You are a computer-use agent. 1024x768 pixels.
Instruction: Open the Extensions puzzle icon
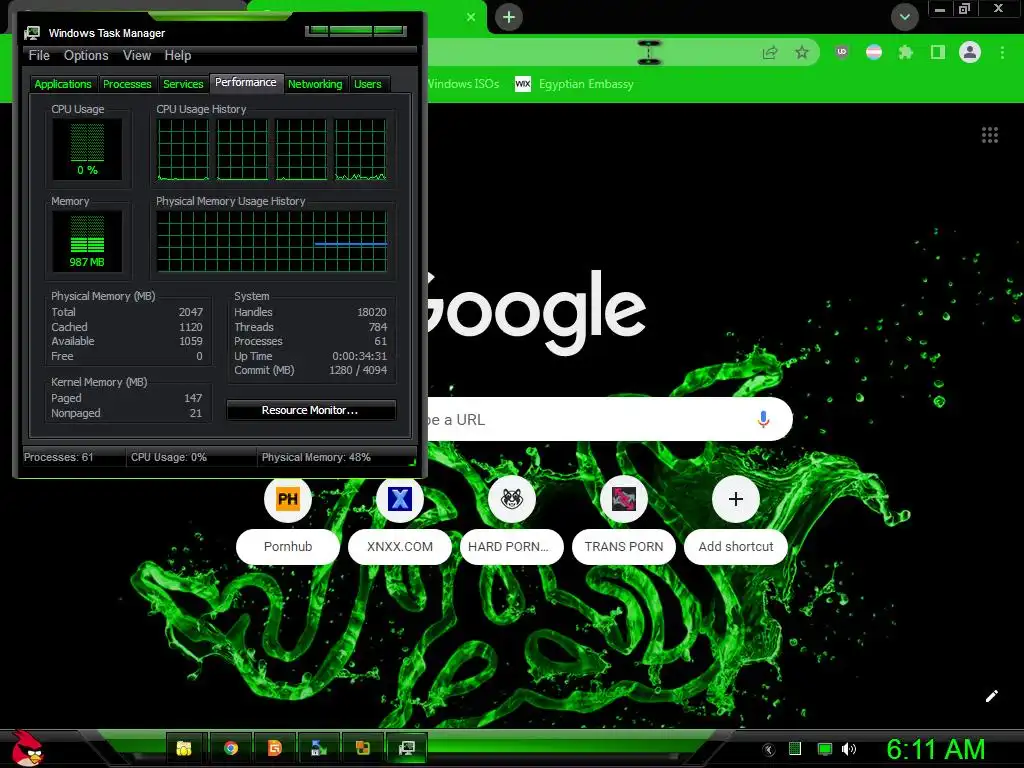905,52
